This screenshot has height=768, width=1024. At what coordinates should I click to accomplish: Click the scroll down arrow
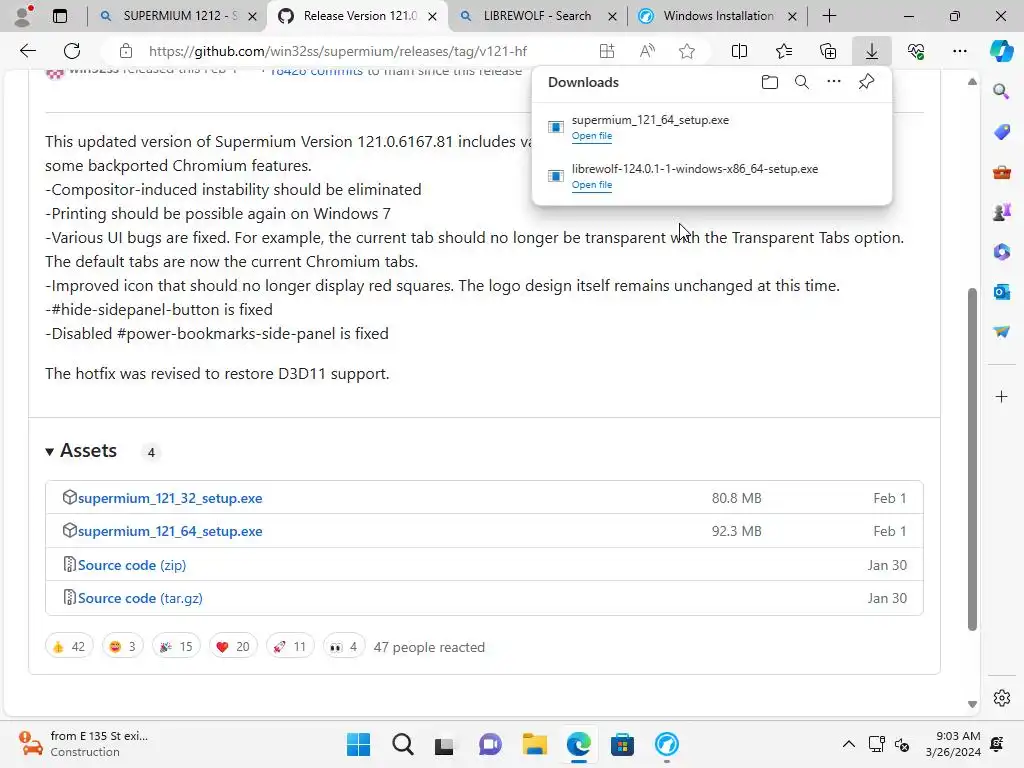point(972,704)
